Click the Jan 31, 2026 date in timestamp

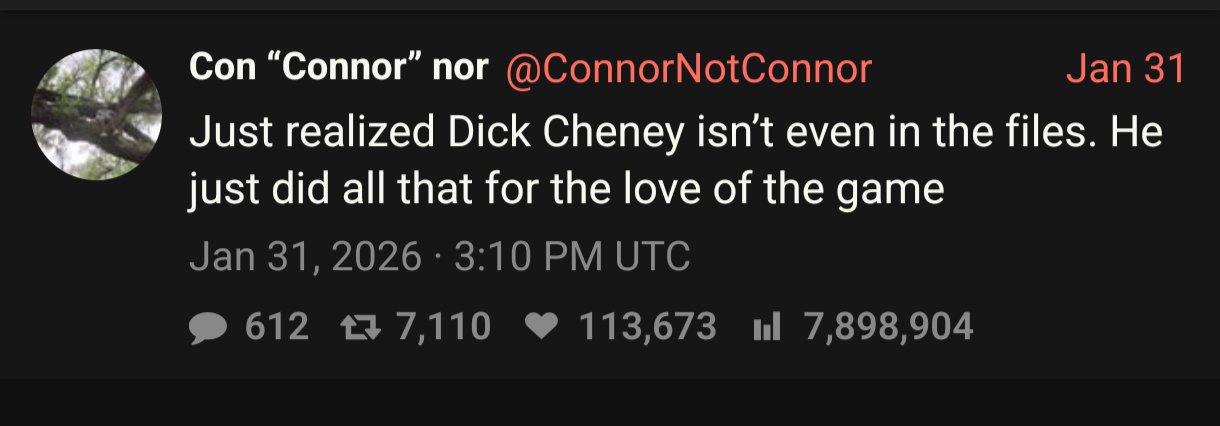point(305,258)
